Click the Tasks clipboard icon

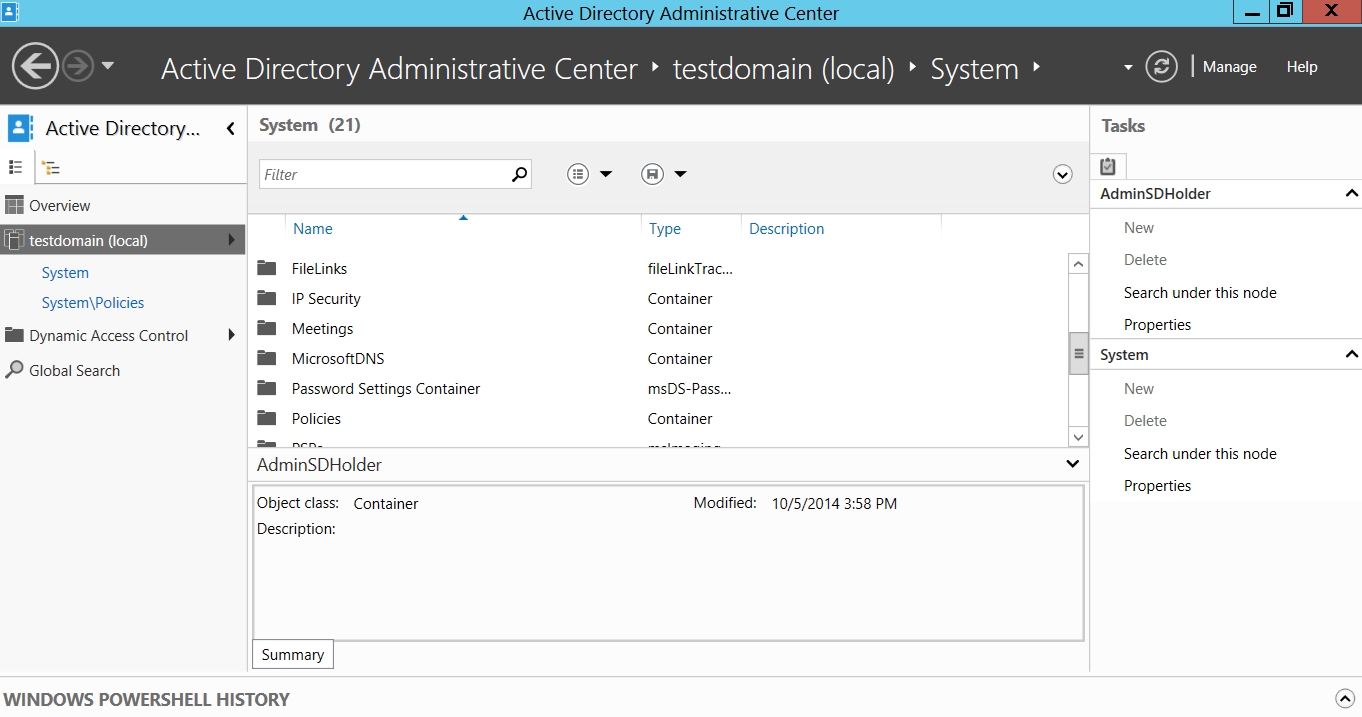click(x=1108, y=167)
